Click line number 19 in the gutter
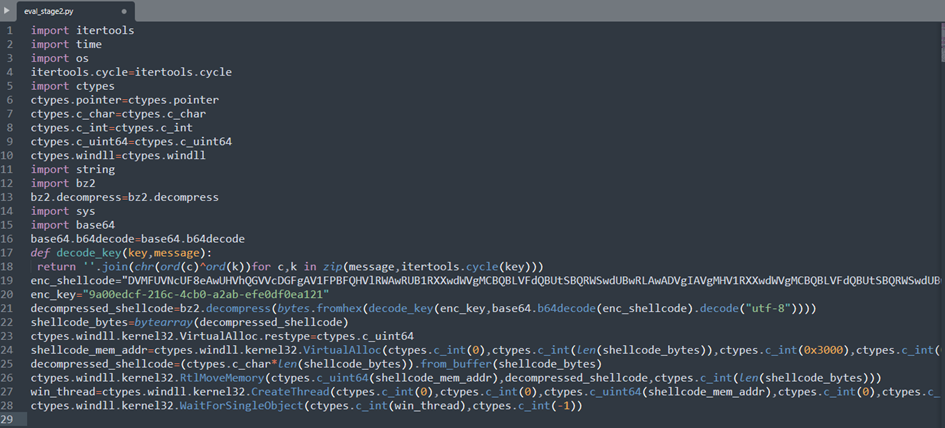The image size is (945, 428). (x=8, y=280)
